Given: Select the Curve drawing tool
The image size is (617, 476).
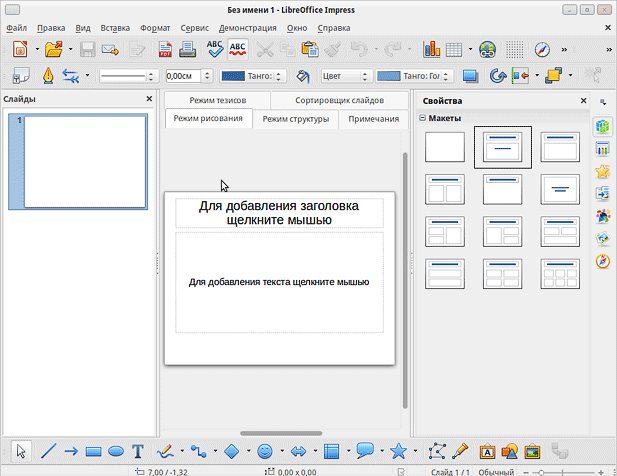Looking at the screenshot, I should tap(165, 451).
